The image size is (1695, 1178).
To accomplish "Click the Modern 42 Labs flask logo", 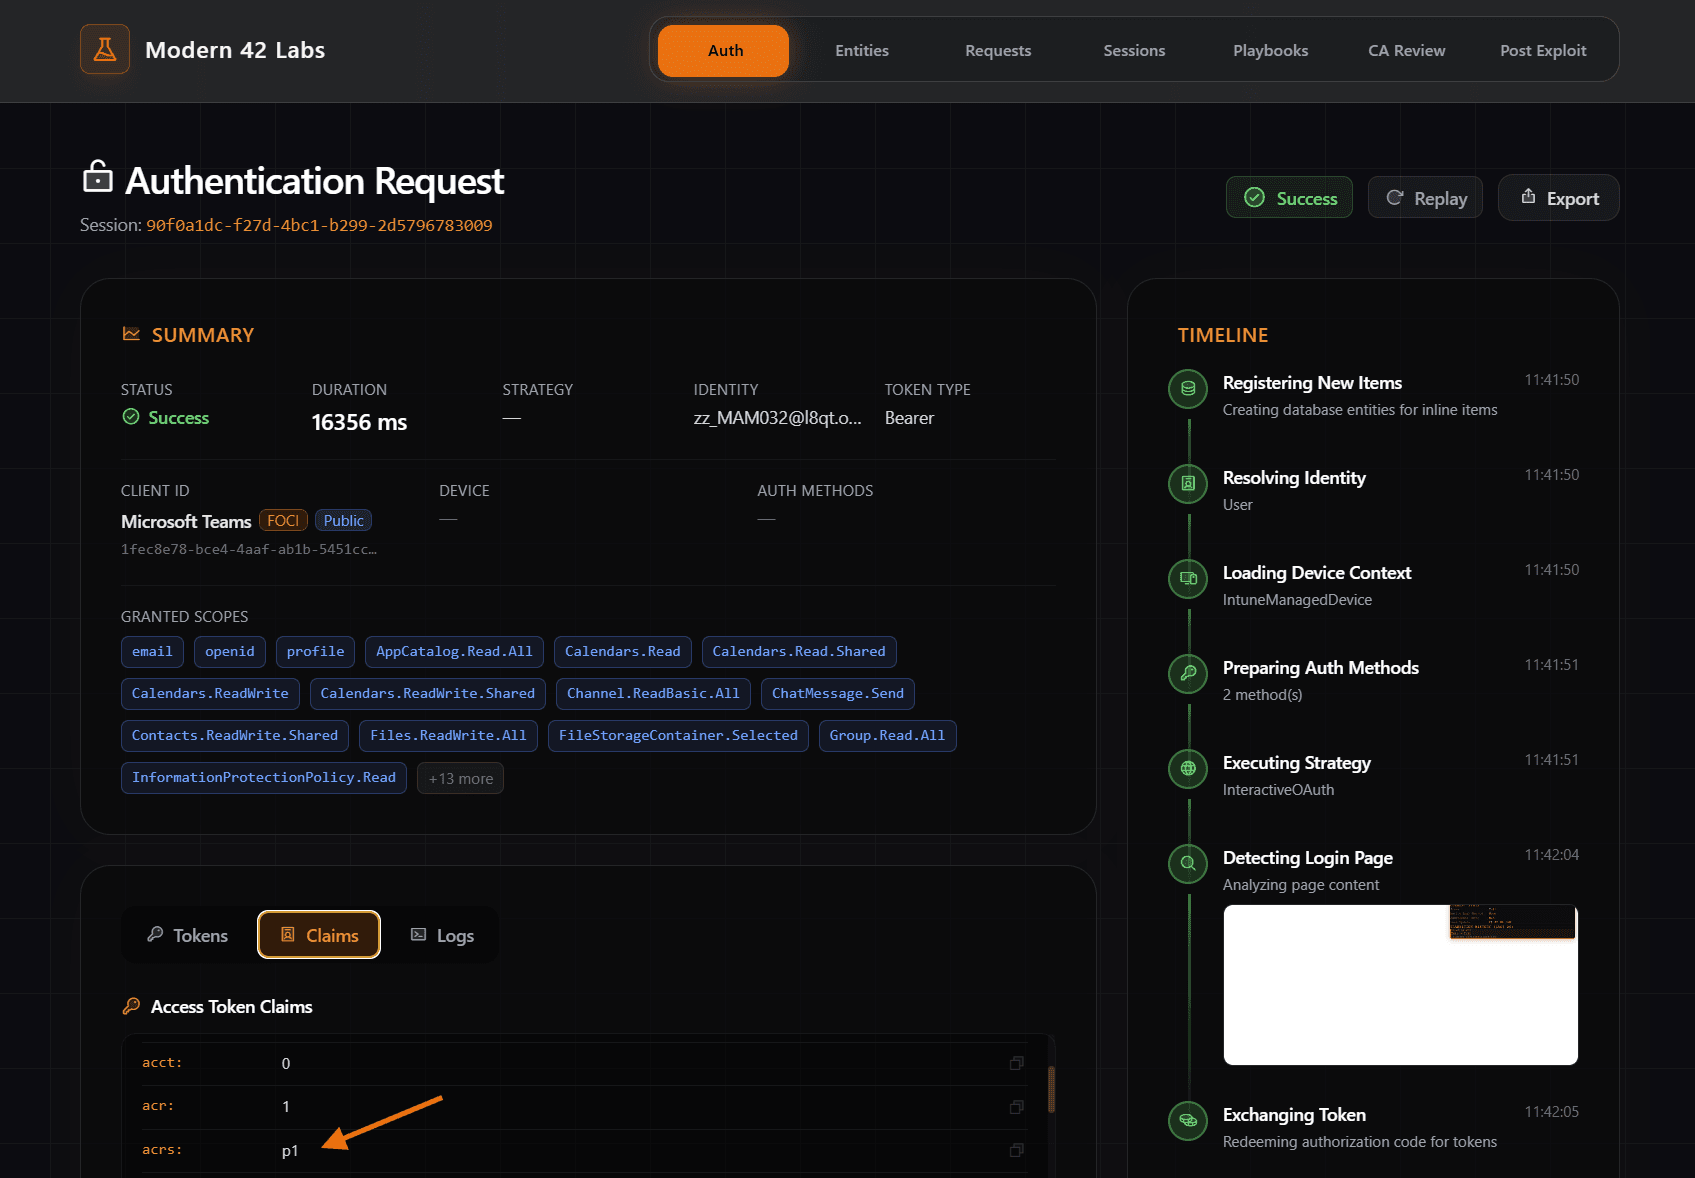I will click(105, 49).
